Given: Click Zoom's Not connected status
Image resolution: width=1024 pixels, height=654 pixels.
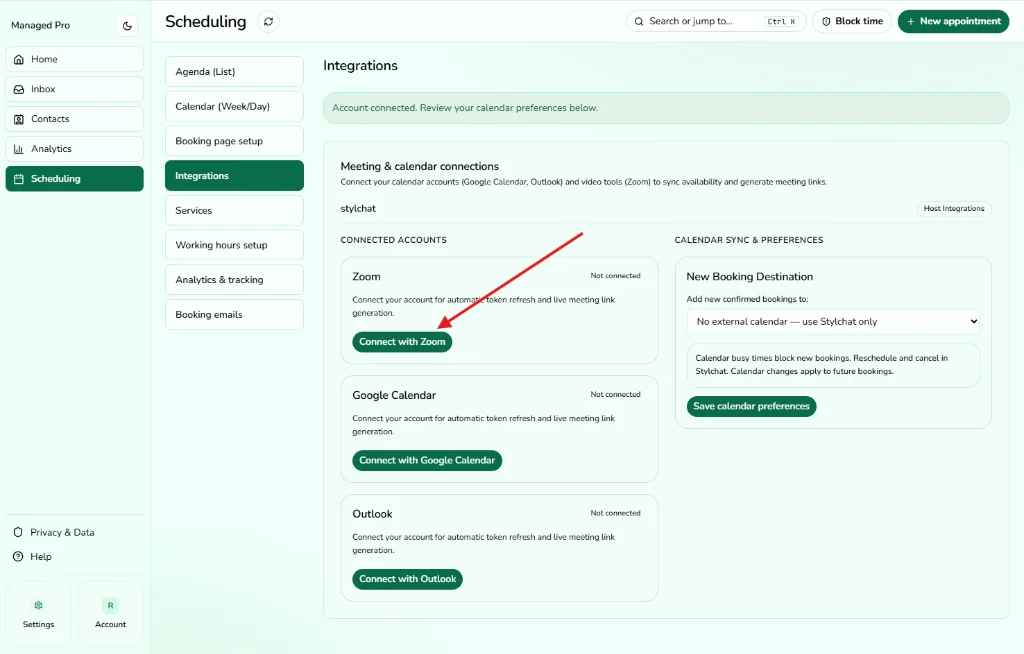Looking at the screenshot, I should coord(615,276).
